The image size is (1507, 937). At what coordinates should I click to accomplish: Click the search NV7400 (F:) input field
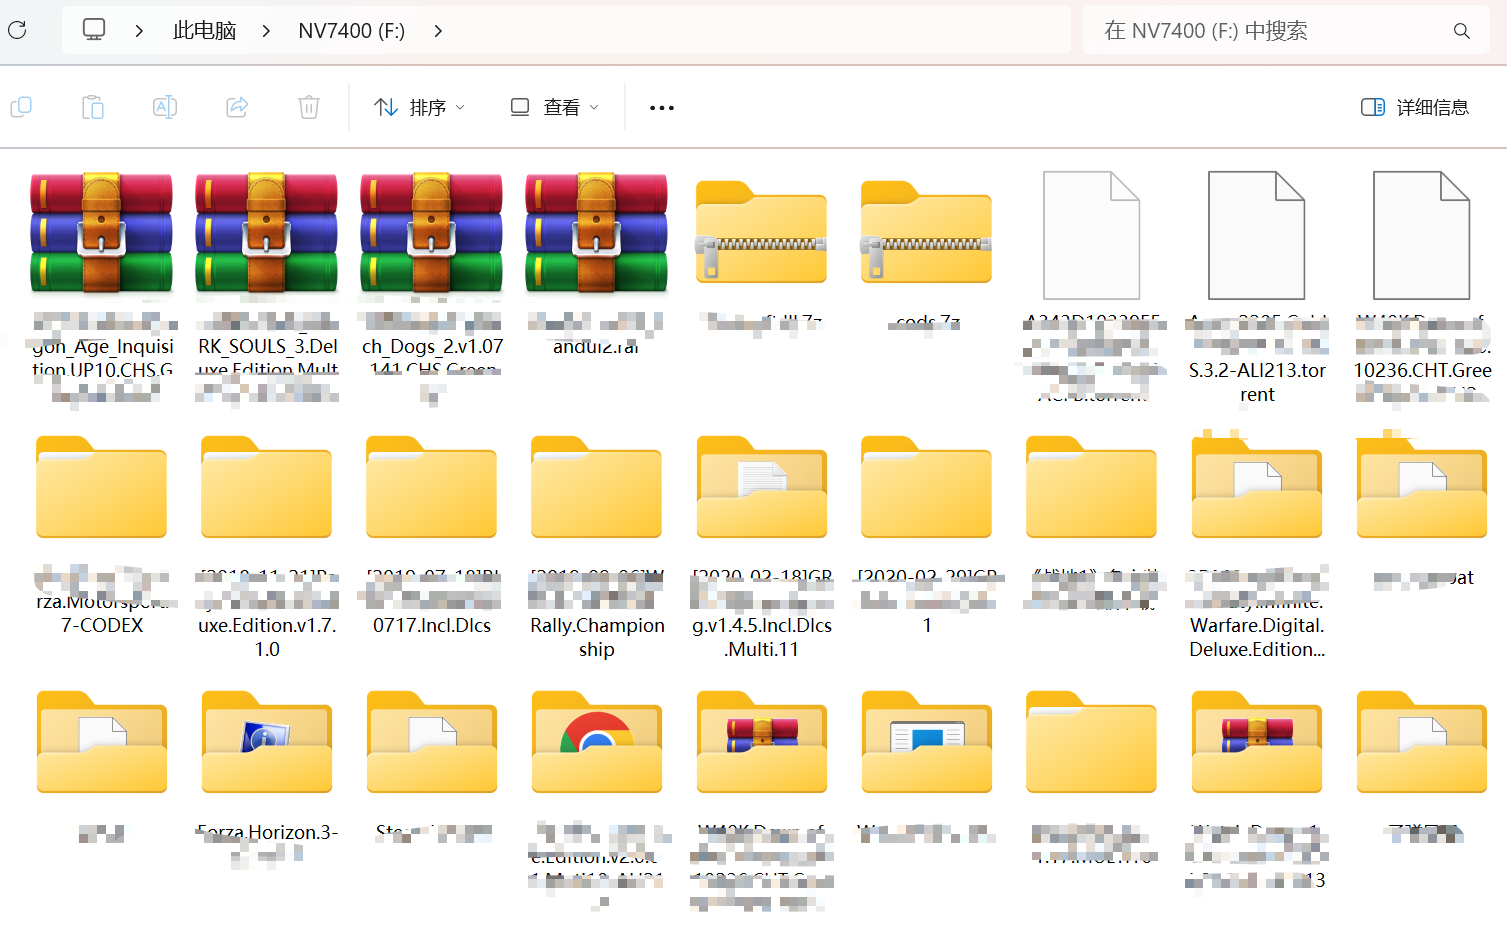tap(1270, 31)
